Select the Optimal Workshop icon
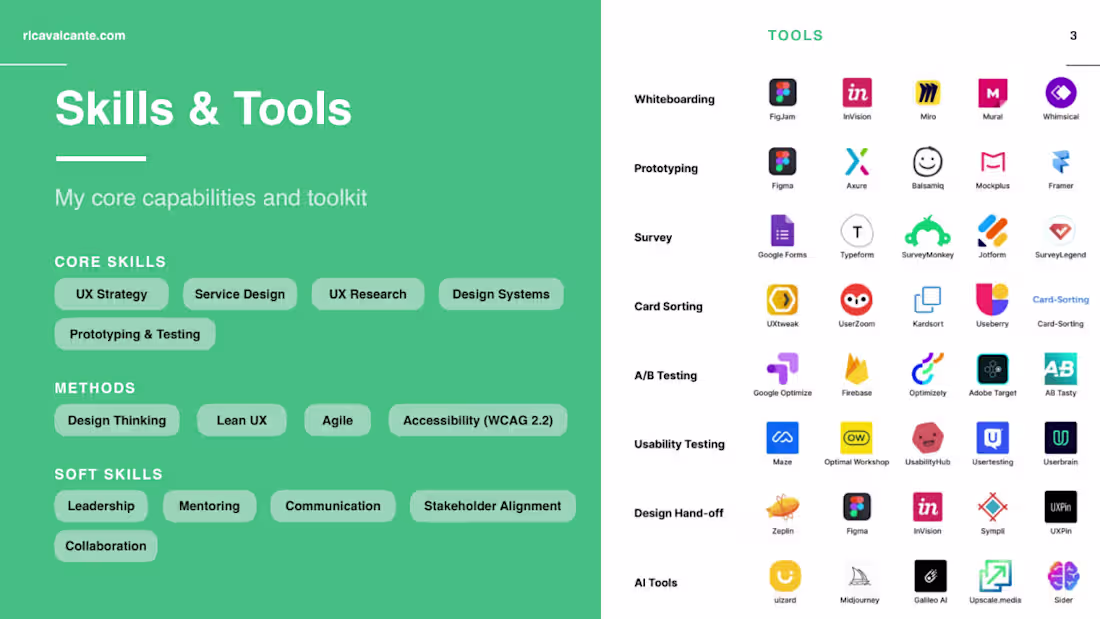Viewport: 1100px width, 619px height. 857,437
